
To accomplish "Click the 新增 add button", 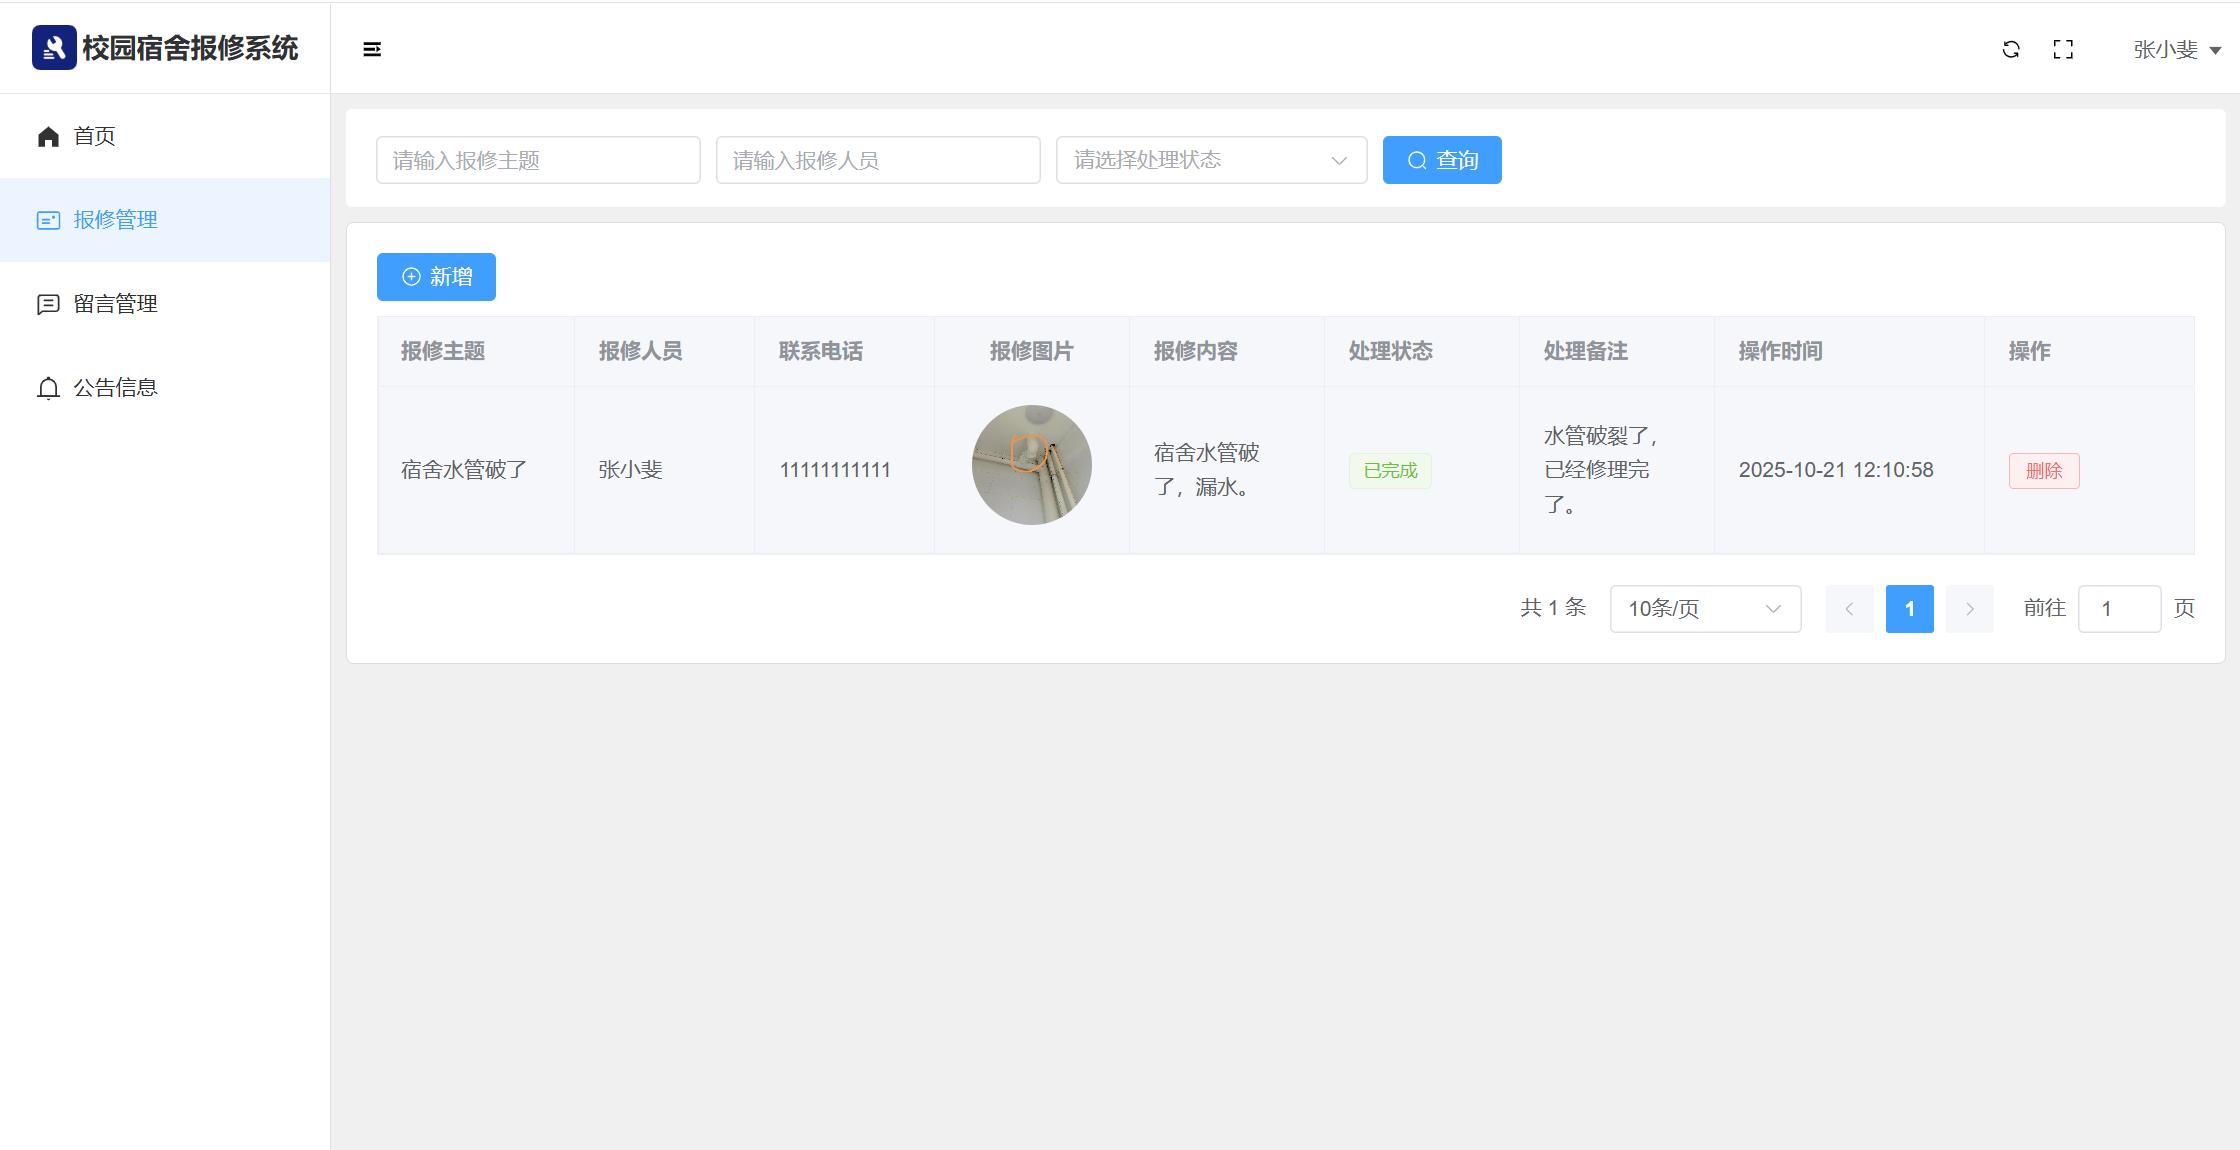I will click(x=436, y=277).
